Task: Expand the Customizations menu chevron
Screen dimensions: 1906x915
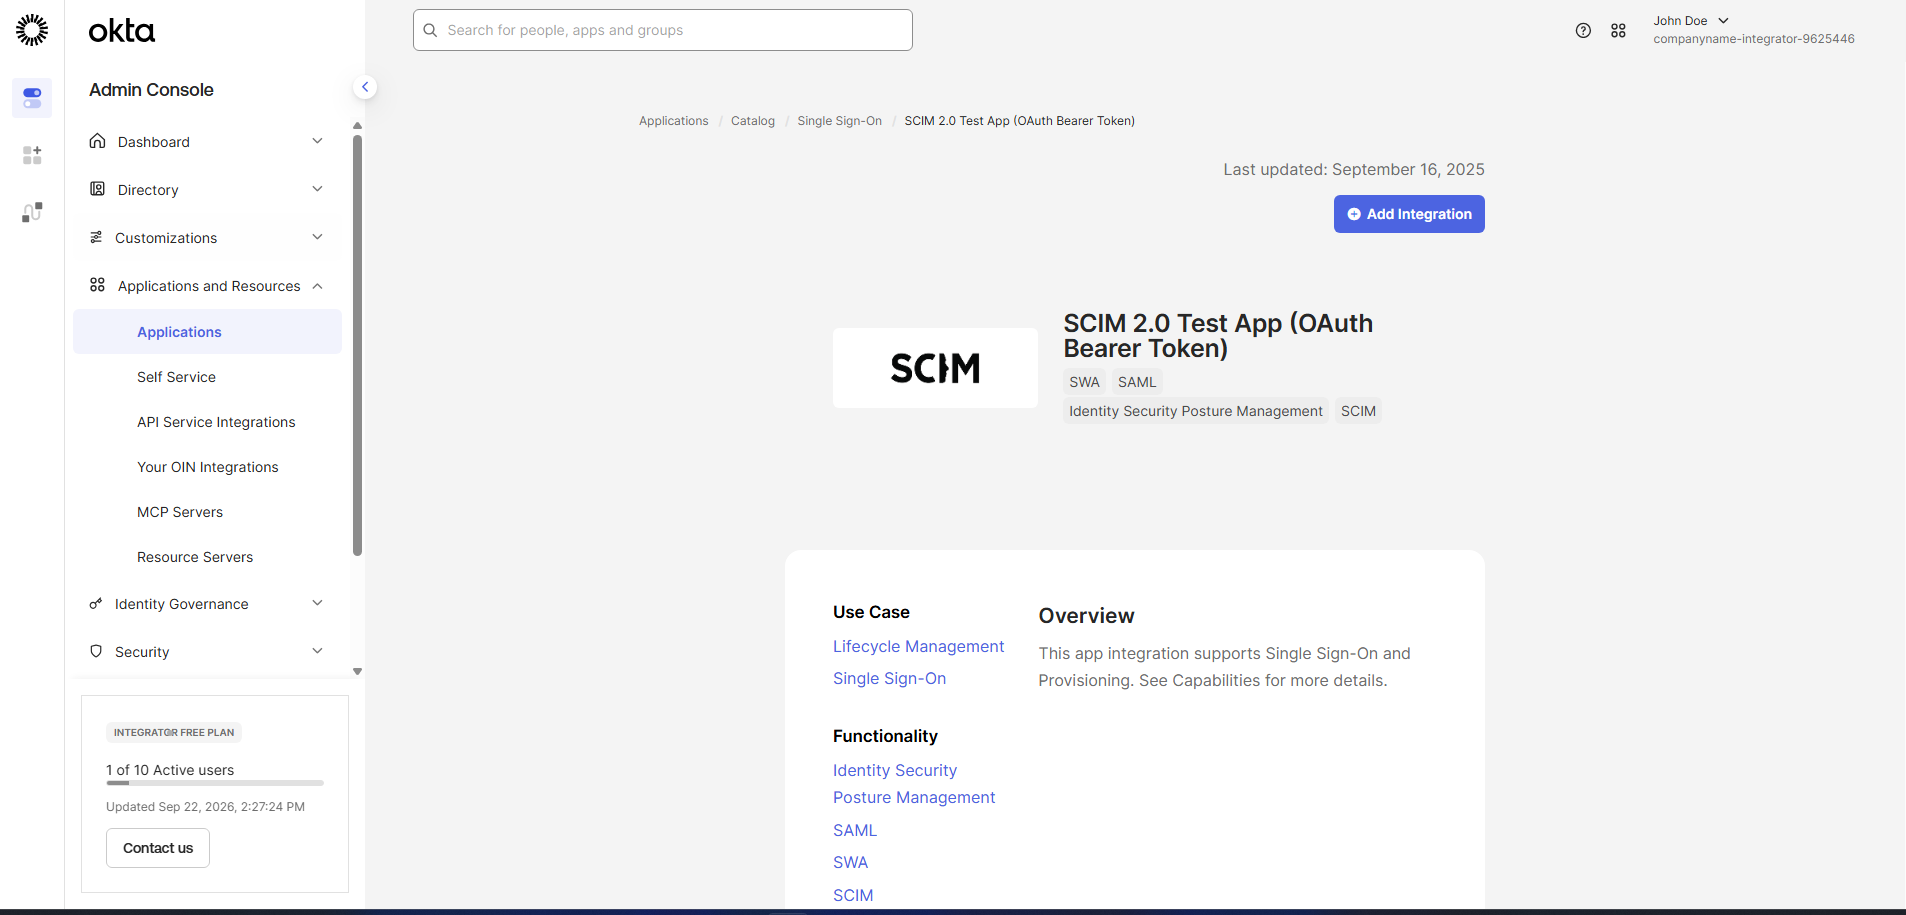Action: click(317, 237)
